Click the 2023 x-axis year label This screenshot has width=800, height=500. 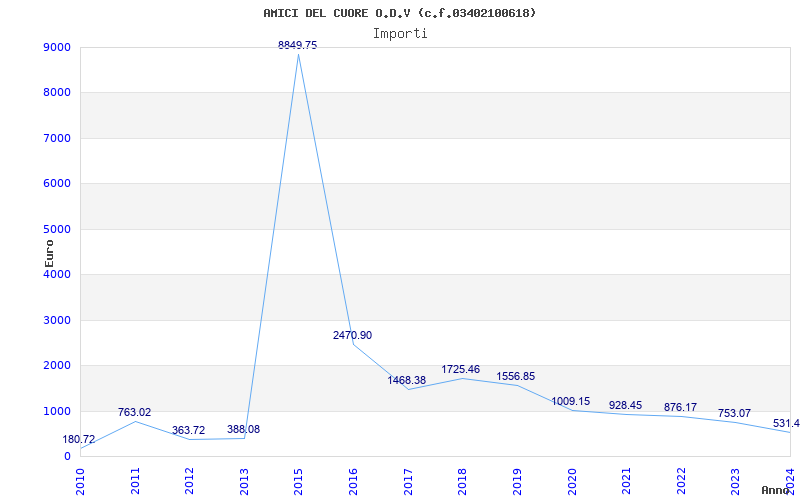[x=736, y=481]
